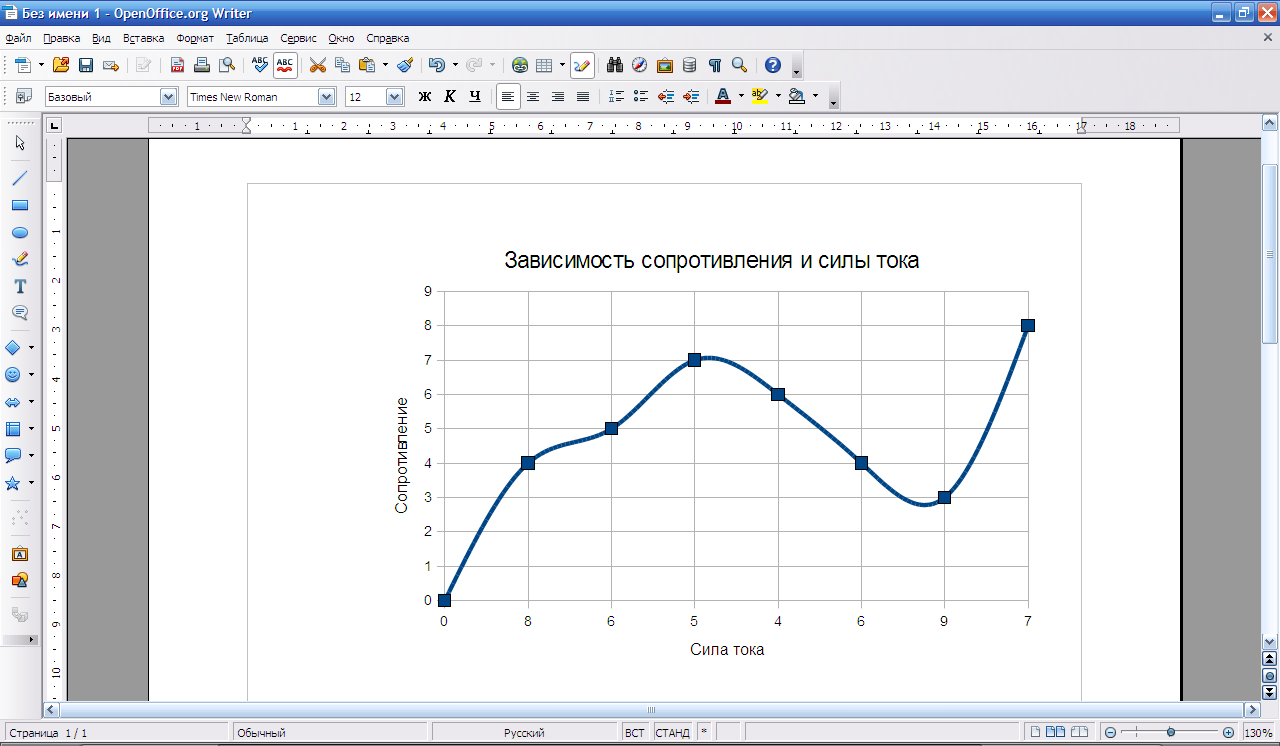Select the Format Paintbrush
The image size is (1280, 746).
point(405,65)
